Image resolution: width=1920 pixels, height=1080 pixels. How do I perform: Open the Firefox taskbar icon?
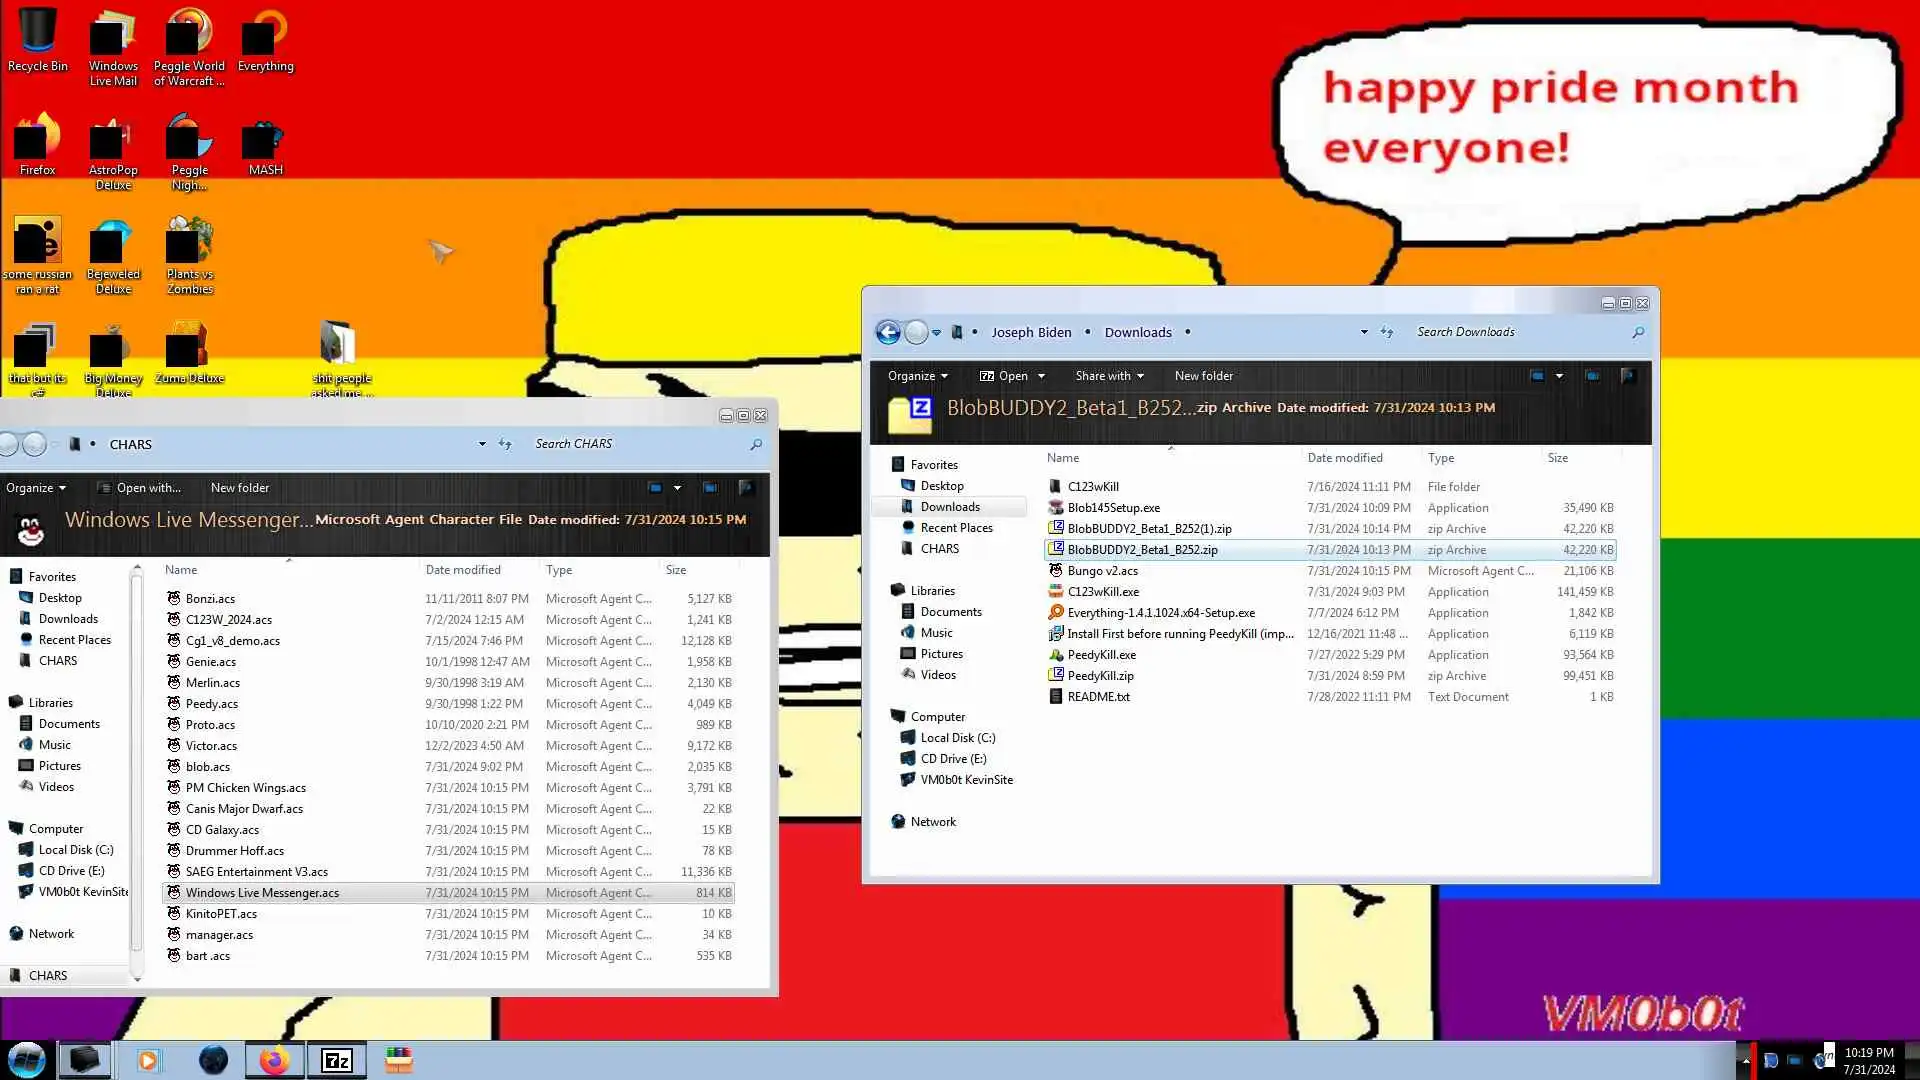point(274,1060)
